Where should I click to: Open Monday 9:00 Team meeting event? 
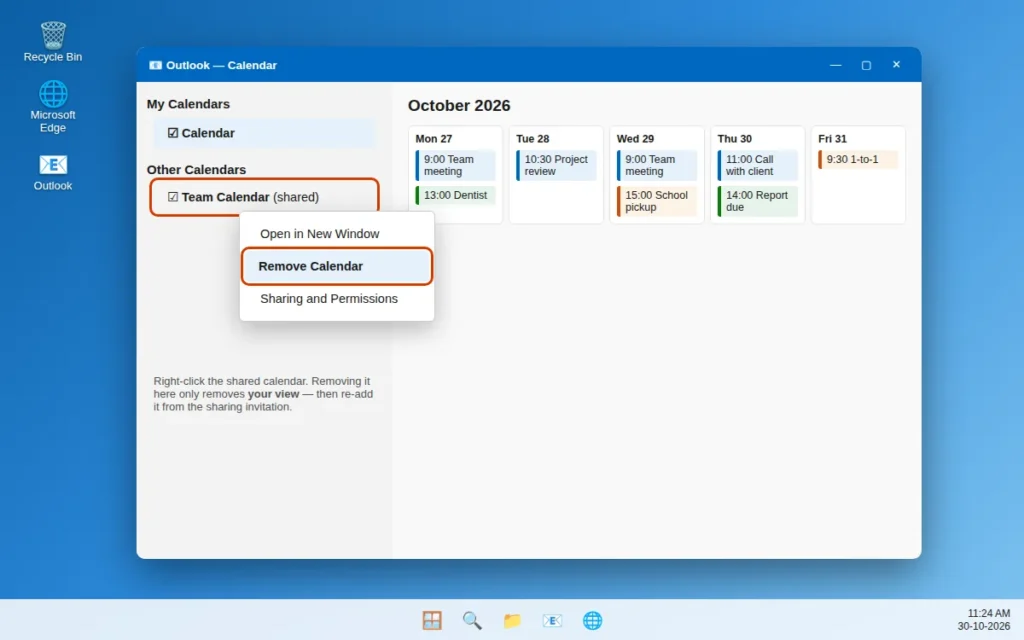pos(455,165)
